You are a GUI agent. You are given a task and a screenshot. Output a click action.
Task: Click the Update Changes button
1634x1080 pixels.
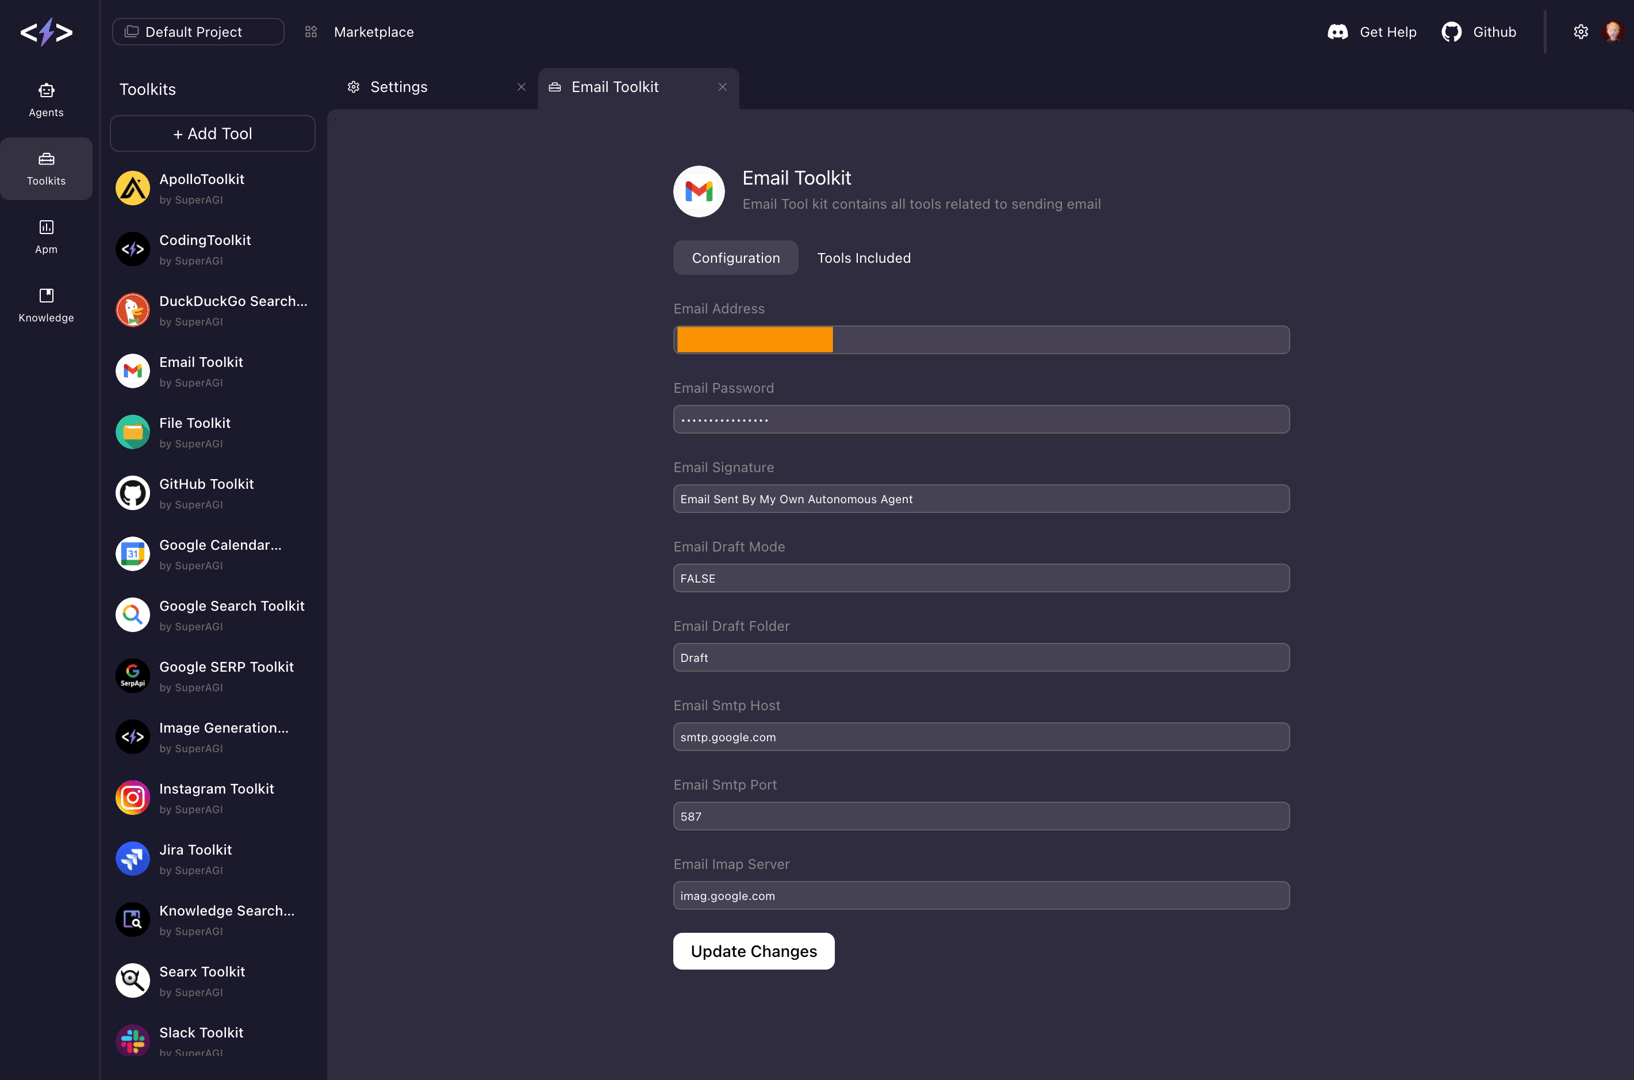[x=753, y=951]
